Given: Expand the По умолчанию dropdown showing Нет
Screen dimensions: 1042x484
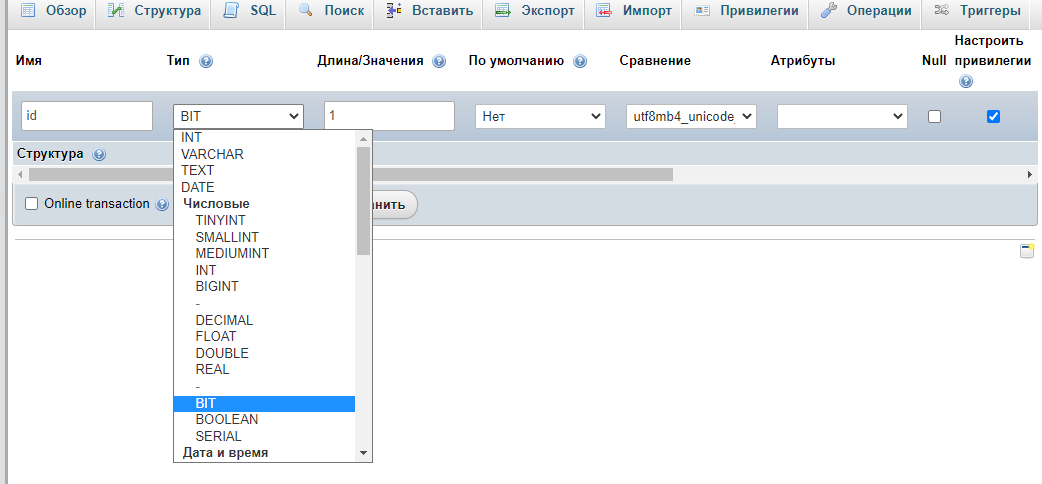Looking at the screenshot, I should tap(540, 116).
